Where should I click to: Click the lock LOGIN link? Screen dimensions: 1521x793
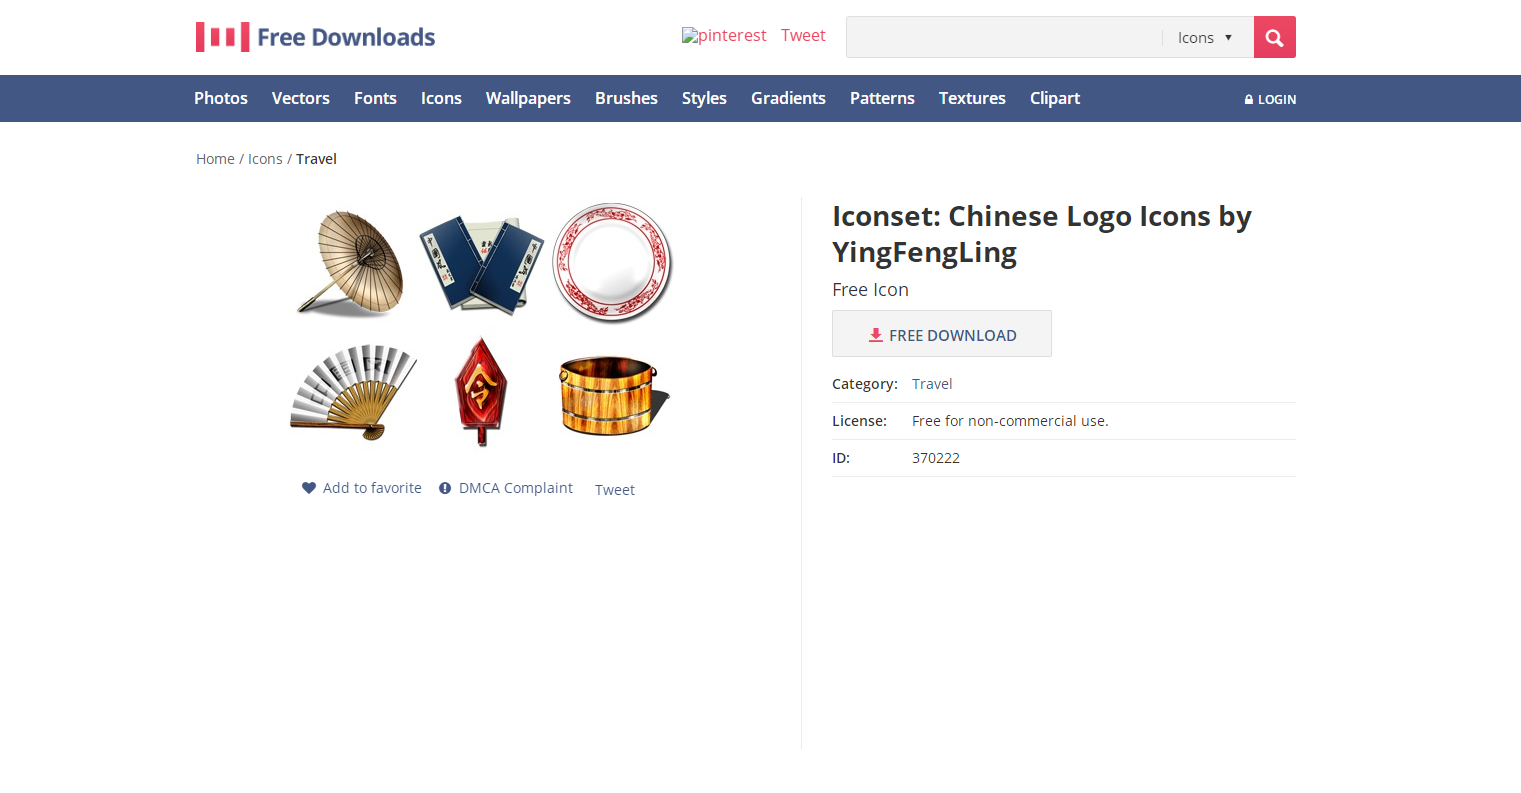1270,99
